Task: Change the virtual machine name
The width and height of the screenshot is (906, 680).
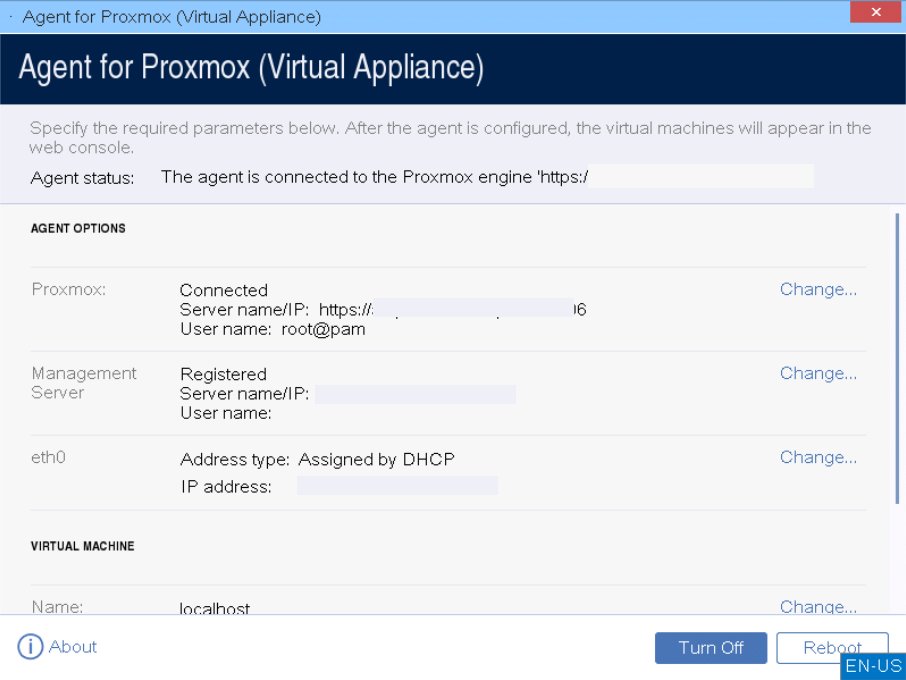Action: tap(818, 607)
